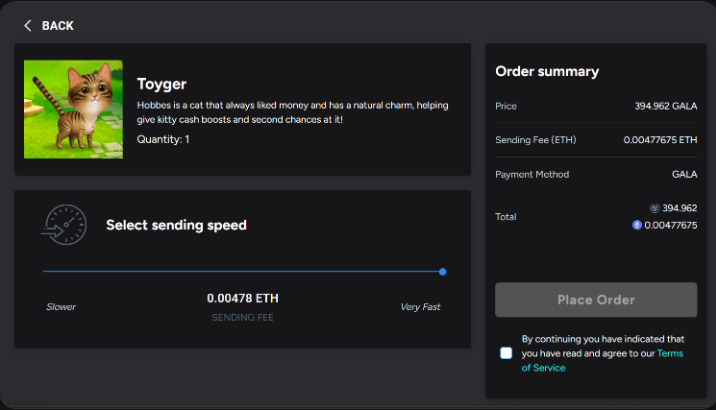The height and width of the screenshot is (410, 716).
Task: Click the GALA coin icon in Total
Action: pyautogui.click(x=654, y=208)
